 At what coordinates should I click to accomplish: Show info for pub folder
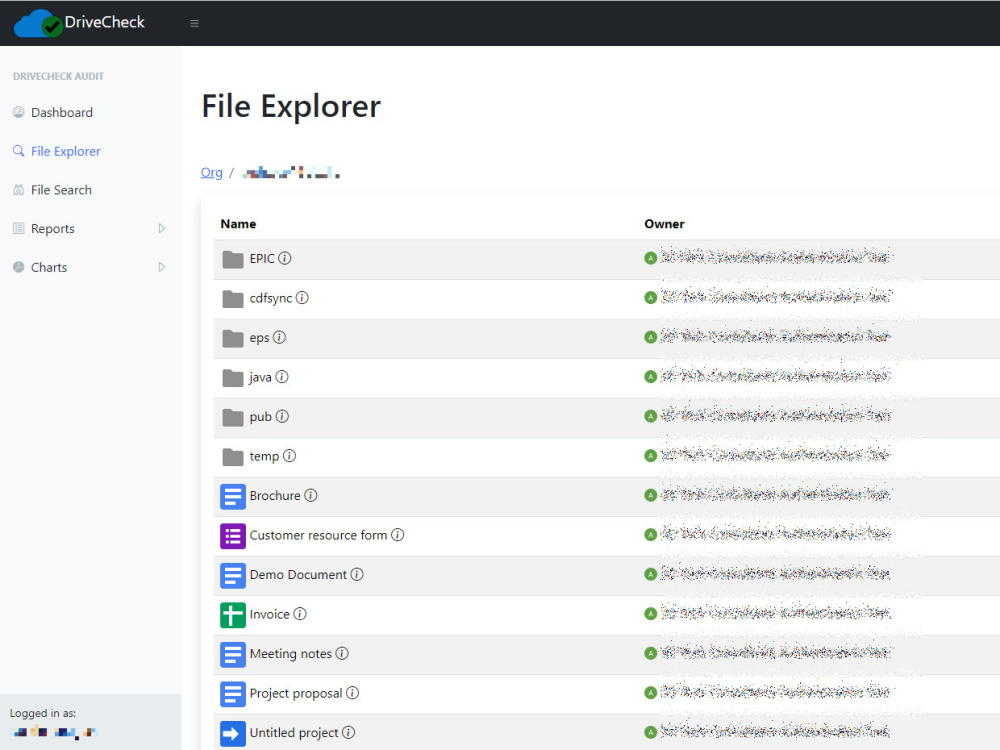tap(283, 416)
